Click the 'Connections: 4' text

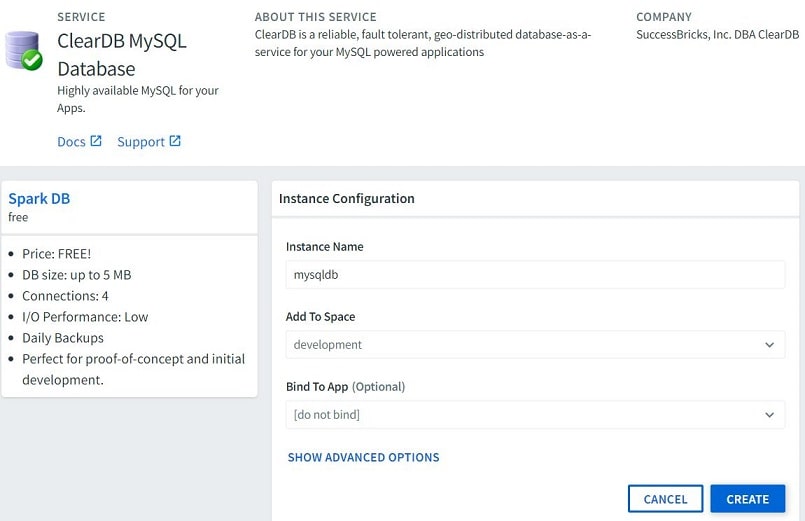(65, 296)
